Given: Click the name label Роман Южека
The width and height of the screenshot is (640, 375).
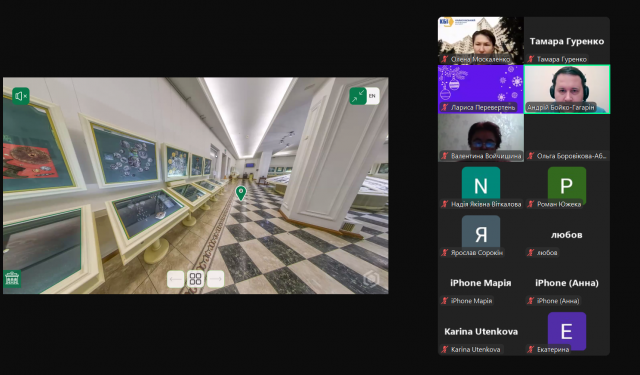Looking at the screenshot, I should pos(559,204).
